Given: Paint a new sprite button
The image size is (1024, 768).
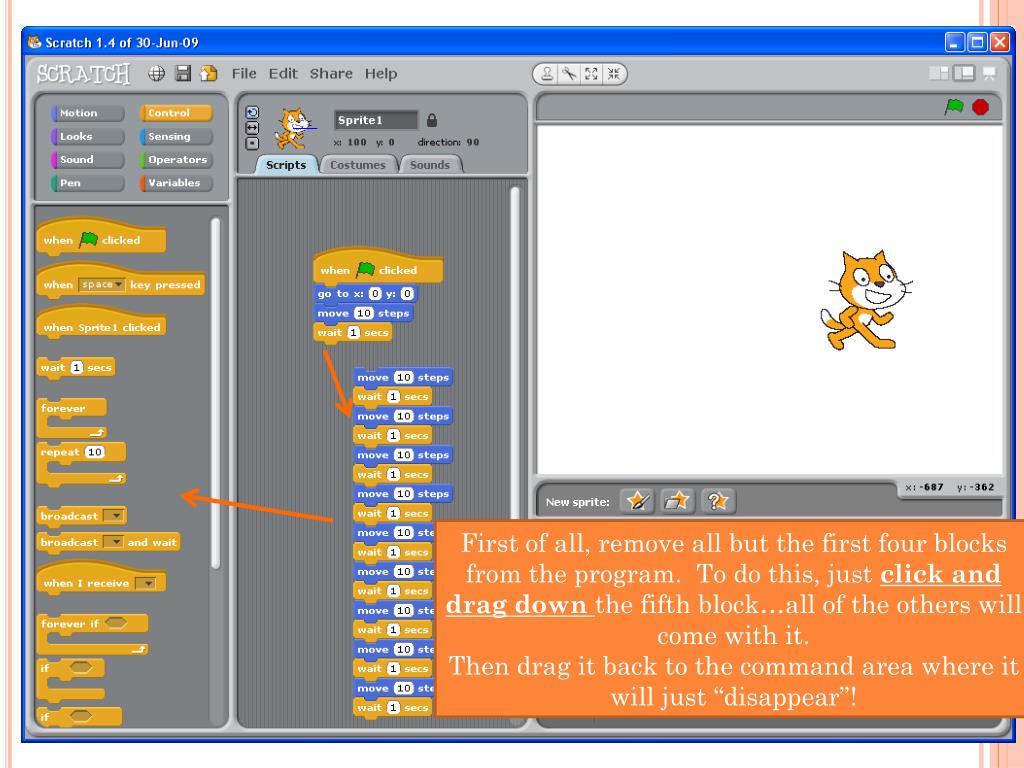Looking at the screenshot, I should (637, 502).
